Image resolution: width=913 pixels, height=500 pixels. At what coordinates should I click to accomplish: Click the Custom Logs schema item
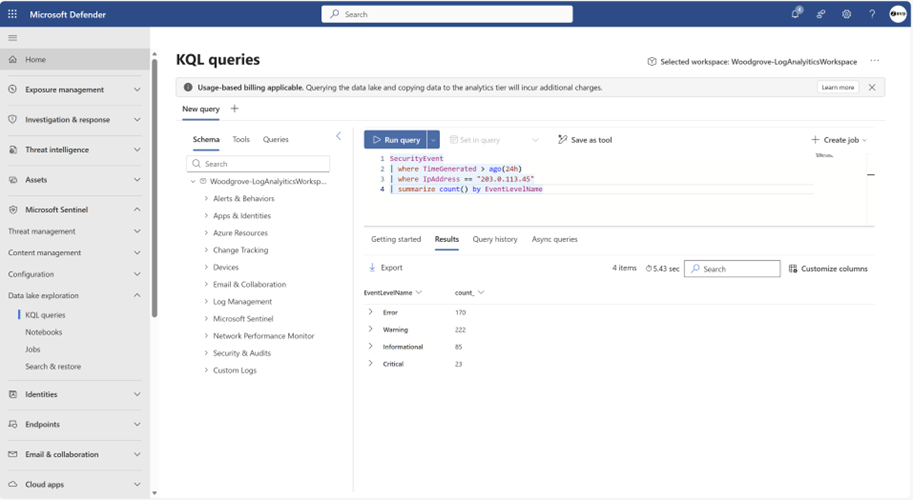[235, 370]
